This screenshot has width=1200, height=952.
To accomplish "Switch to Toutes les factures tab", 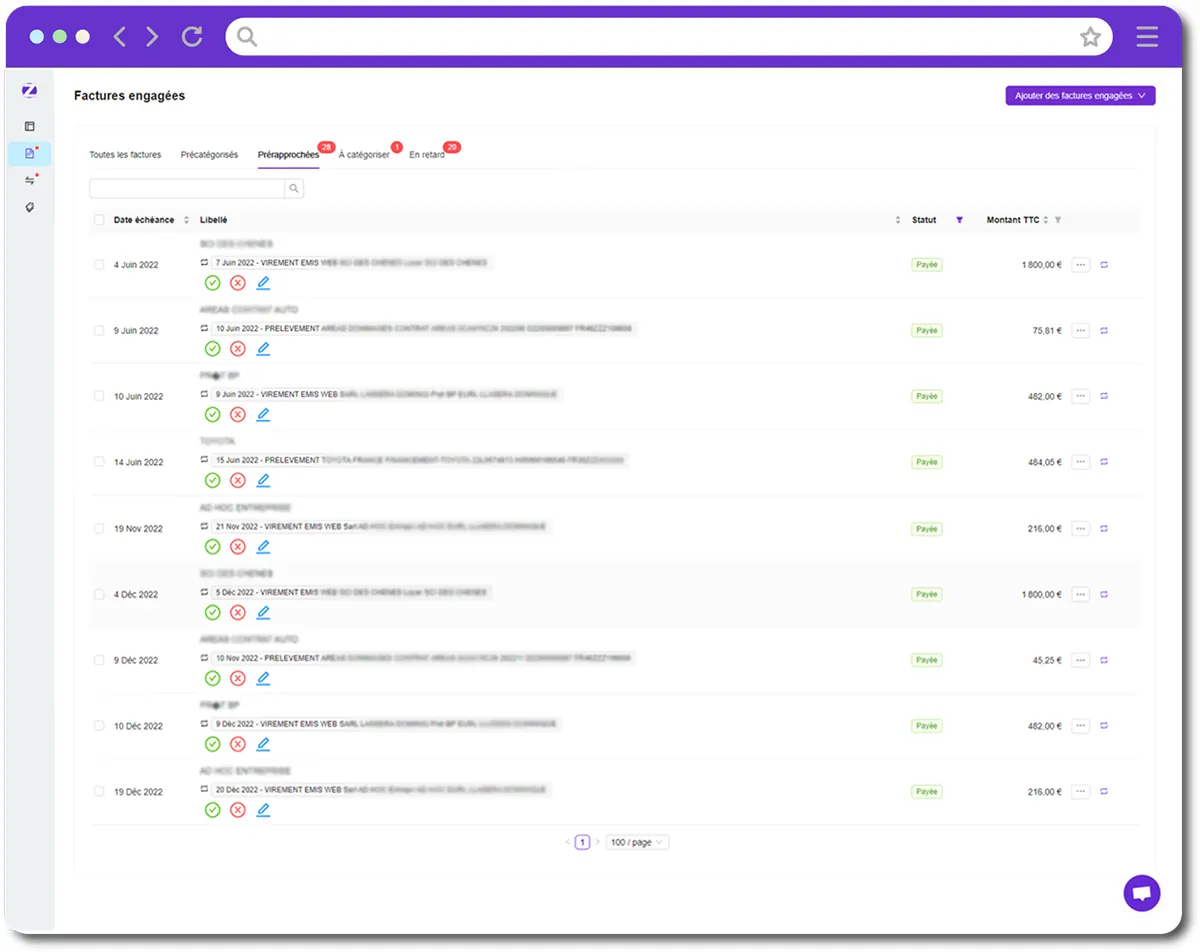I will pos(125,155).
